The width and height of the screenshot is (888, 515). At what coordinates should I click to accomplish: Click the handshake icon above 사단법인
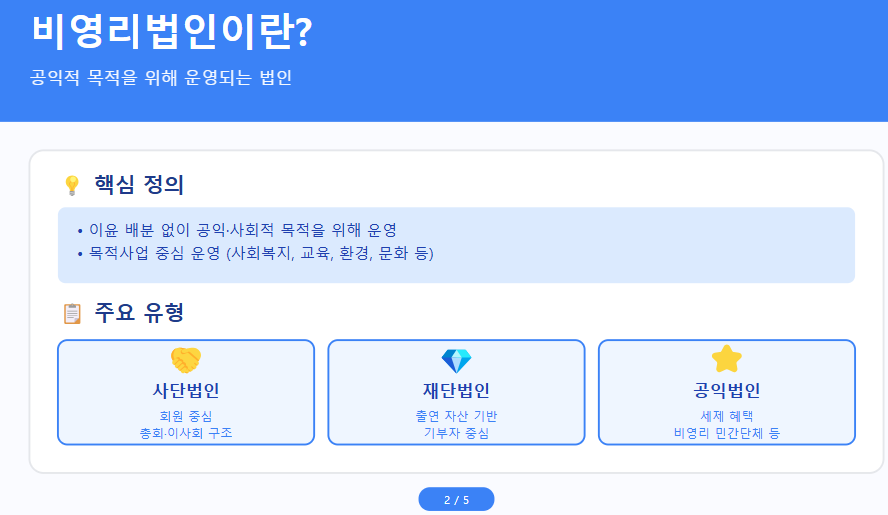186,360
